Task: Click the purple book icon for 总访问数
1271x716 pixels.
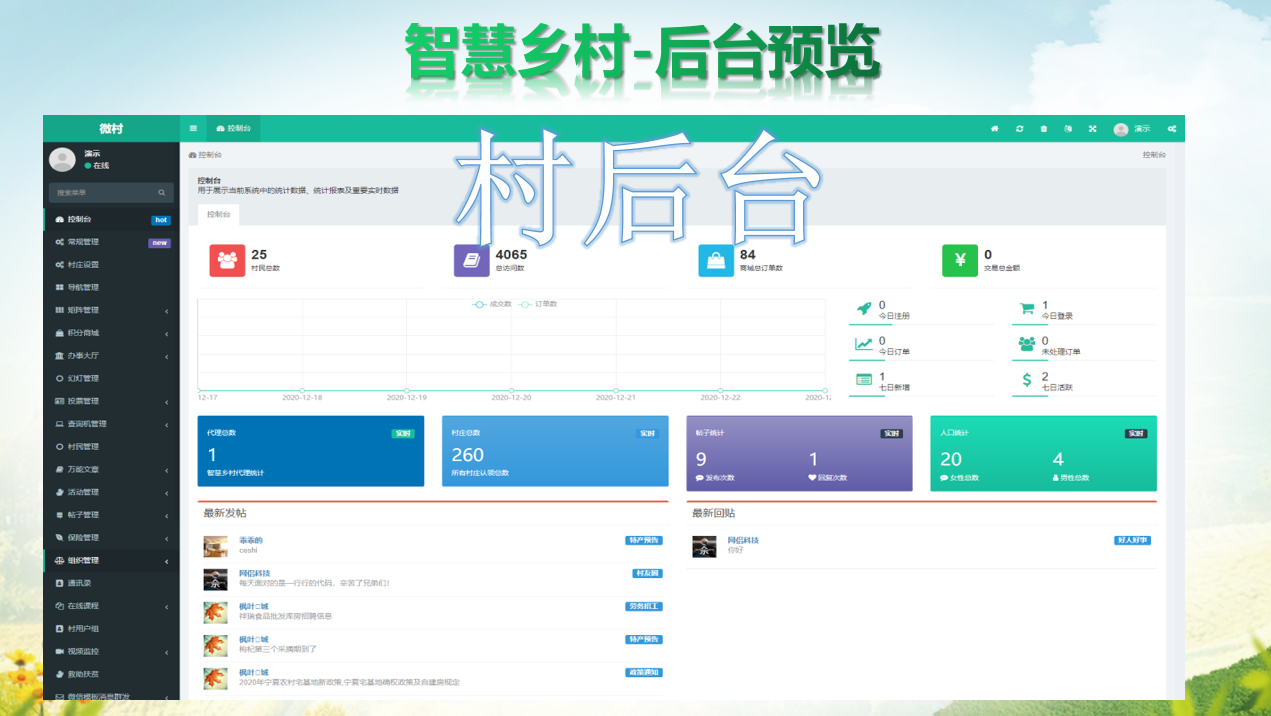Action: click(x=471, y=260)
